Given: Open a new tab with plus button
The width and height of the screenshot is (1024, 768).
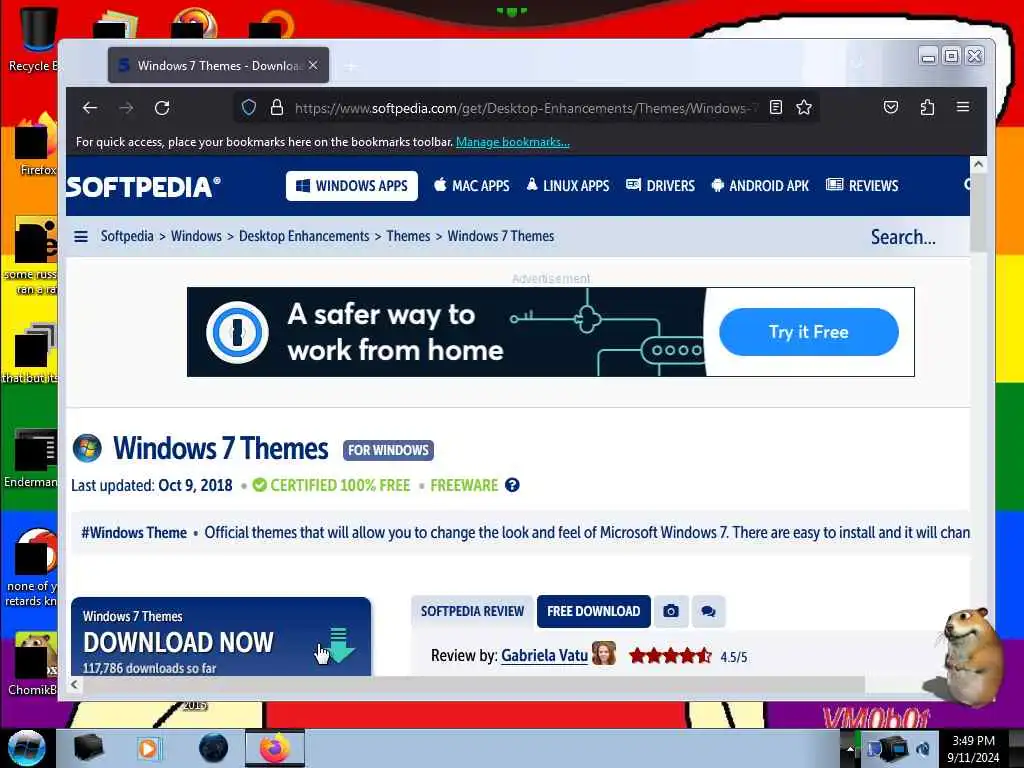Looking at the screenshot, I should [x=351, y=66].
